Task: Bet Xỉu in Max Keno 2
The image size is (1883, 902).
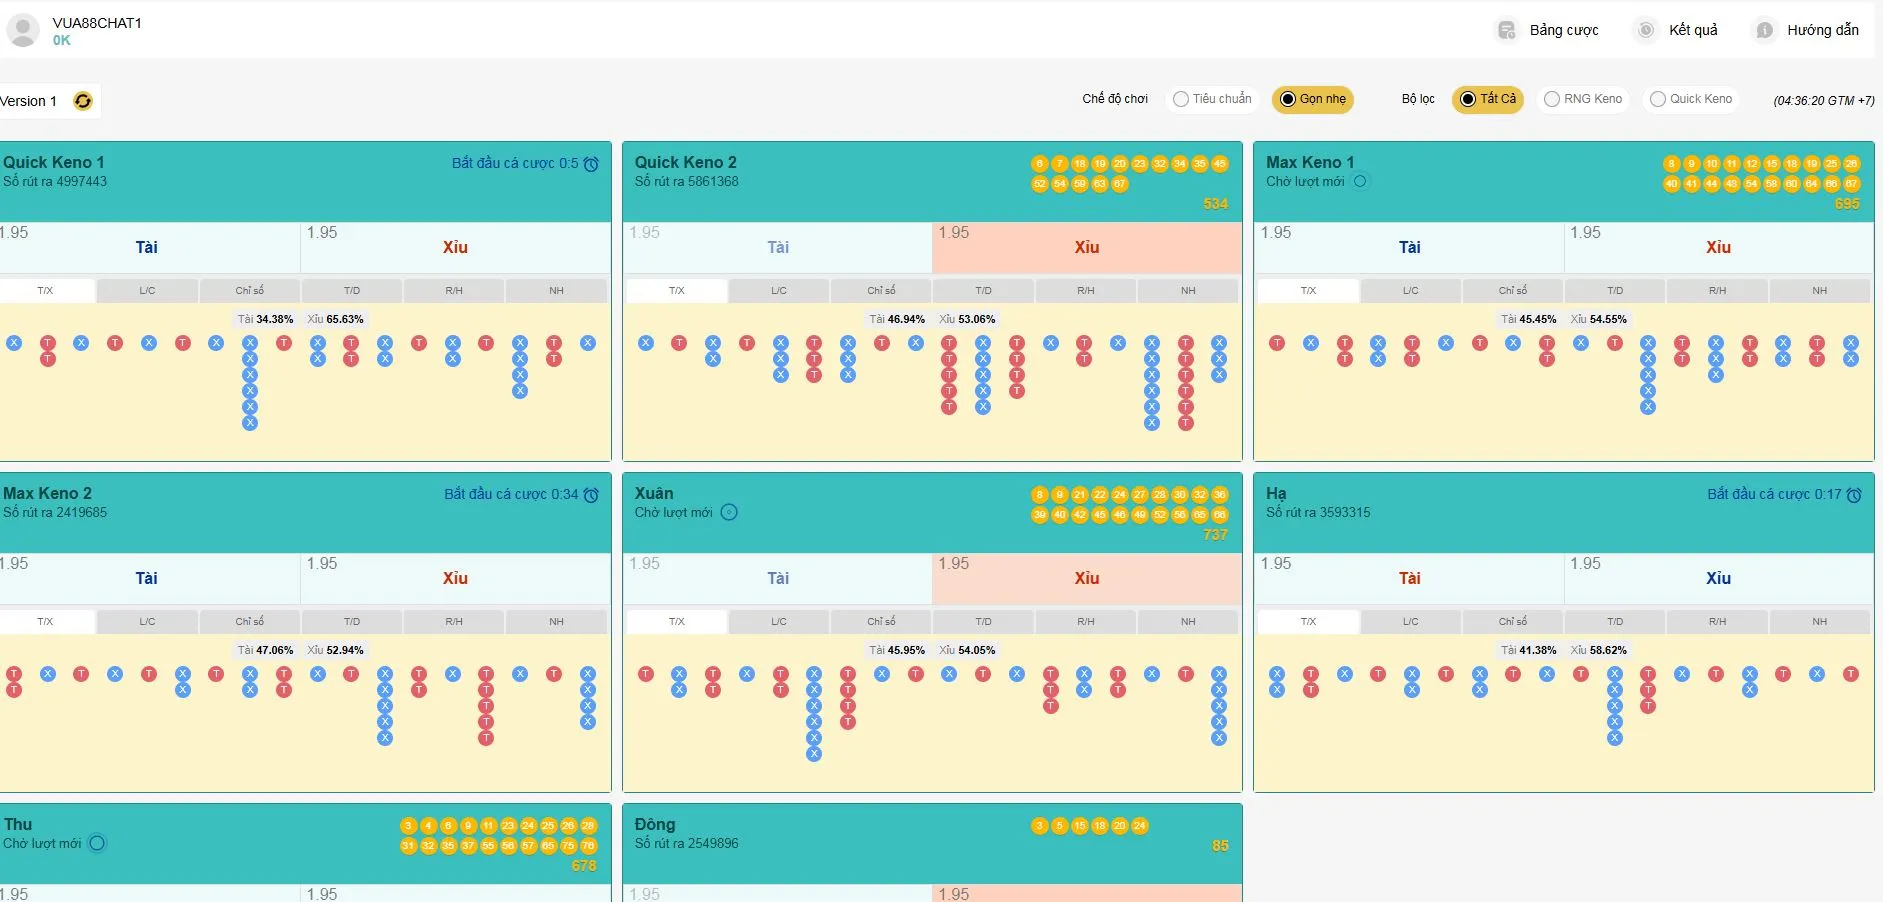Action: pyautogui.click(x=455, y=579)
